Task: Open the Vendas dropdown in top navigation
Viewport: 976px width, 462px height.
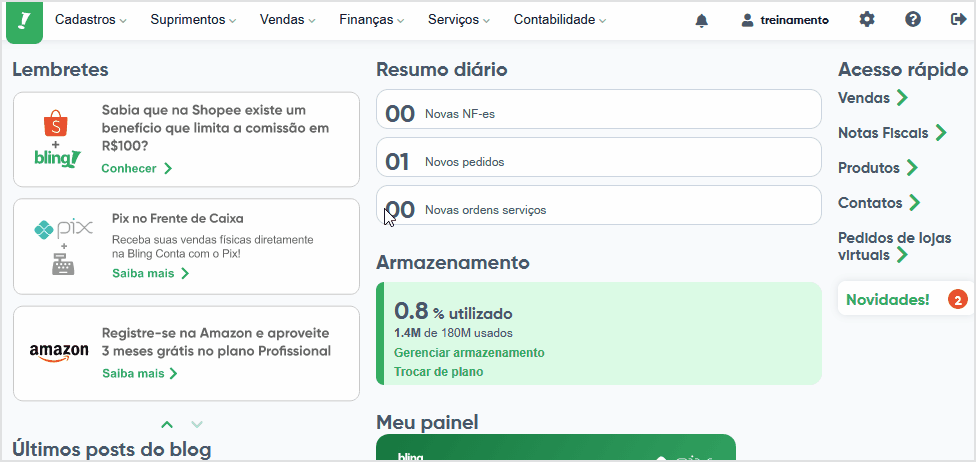Action: tap(288, 20)
